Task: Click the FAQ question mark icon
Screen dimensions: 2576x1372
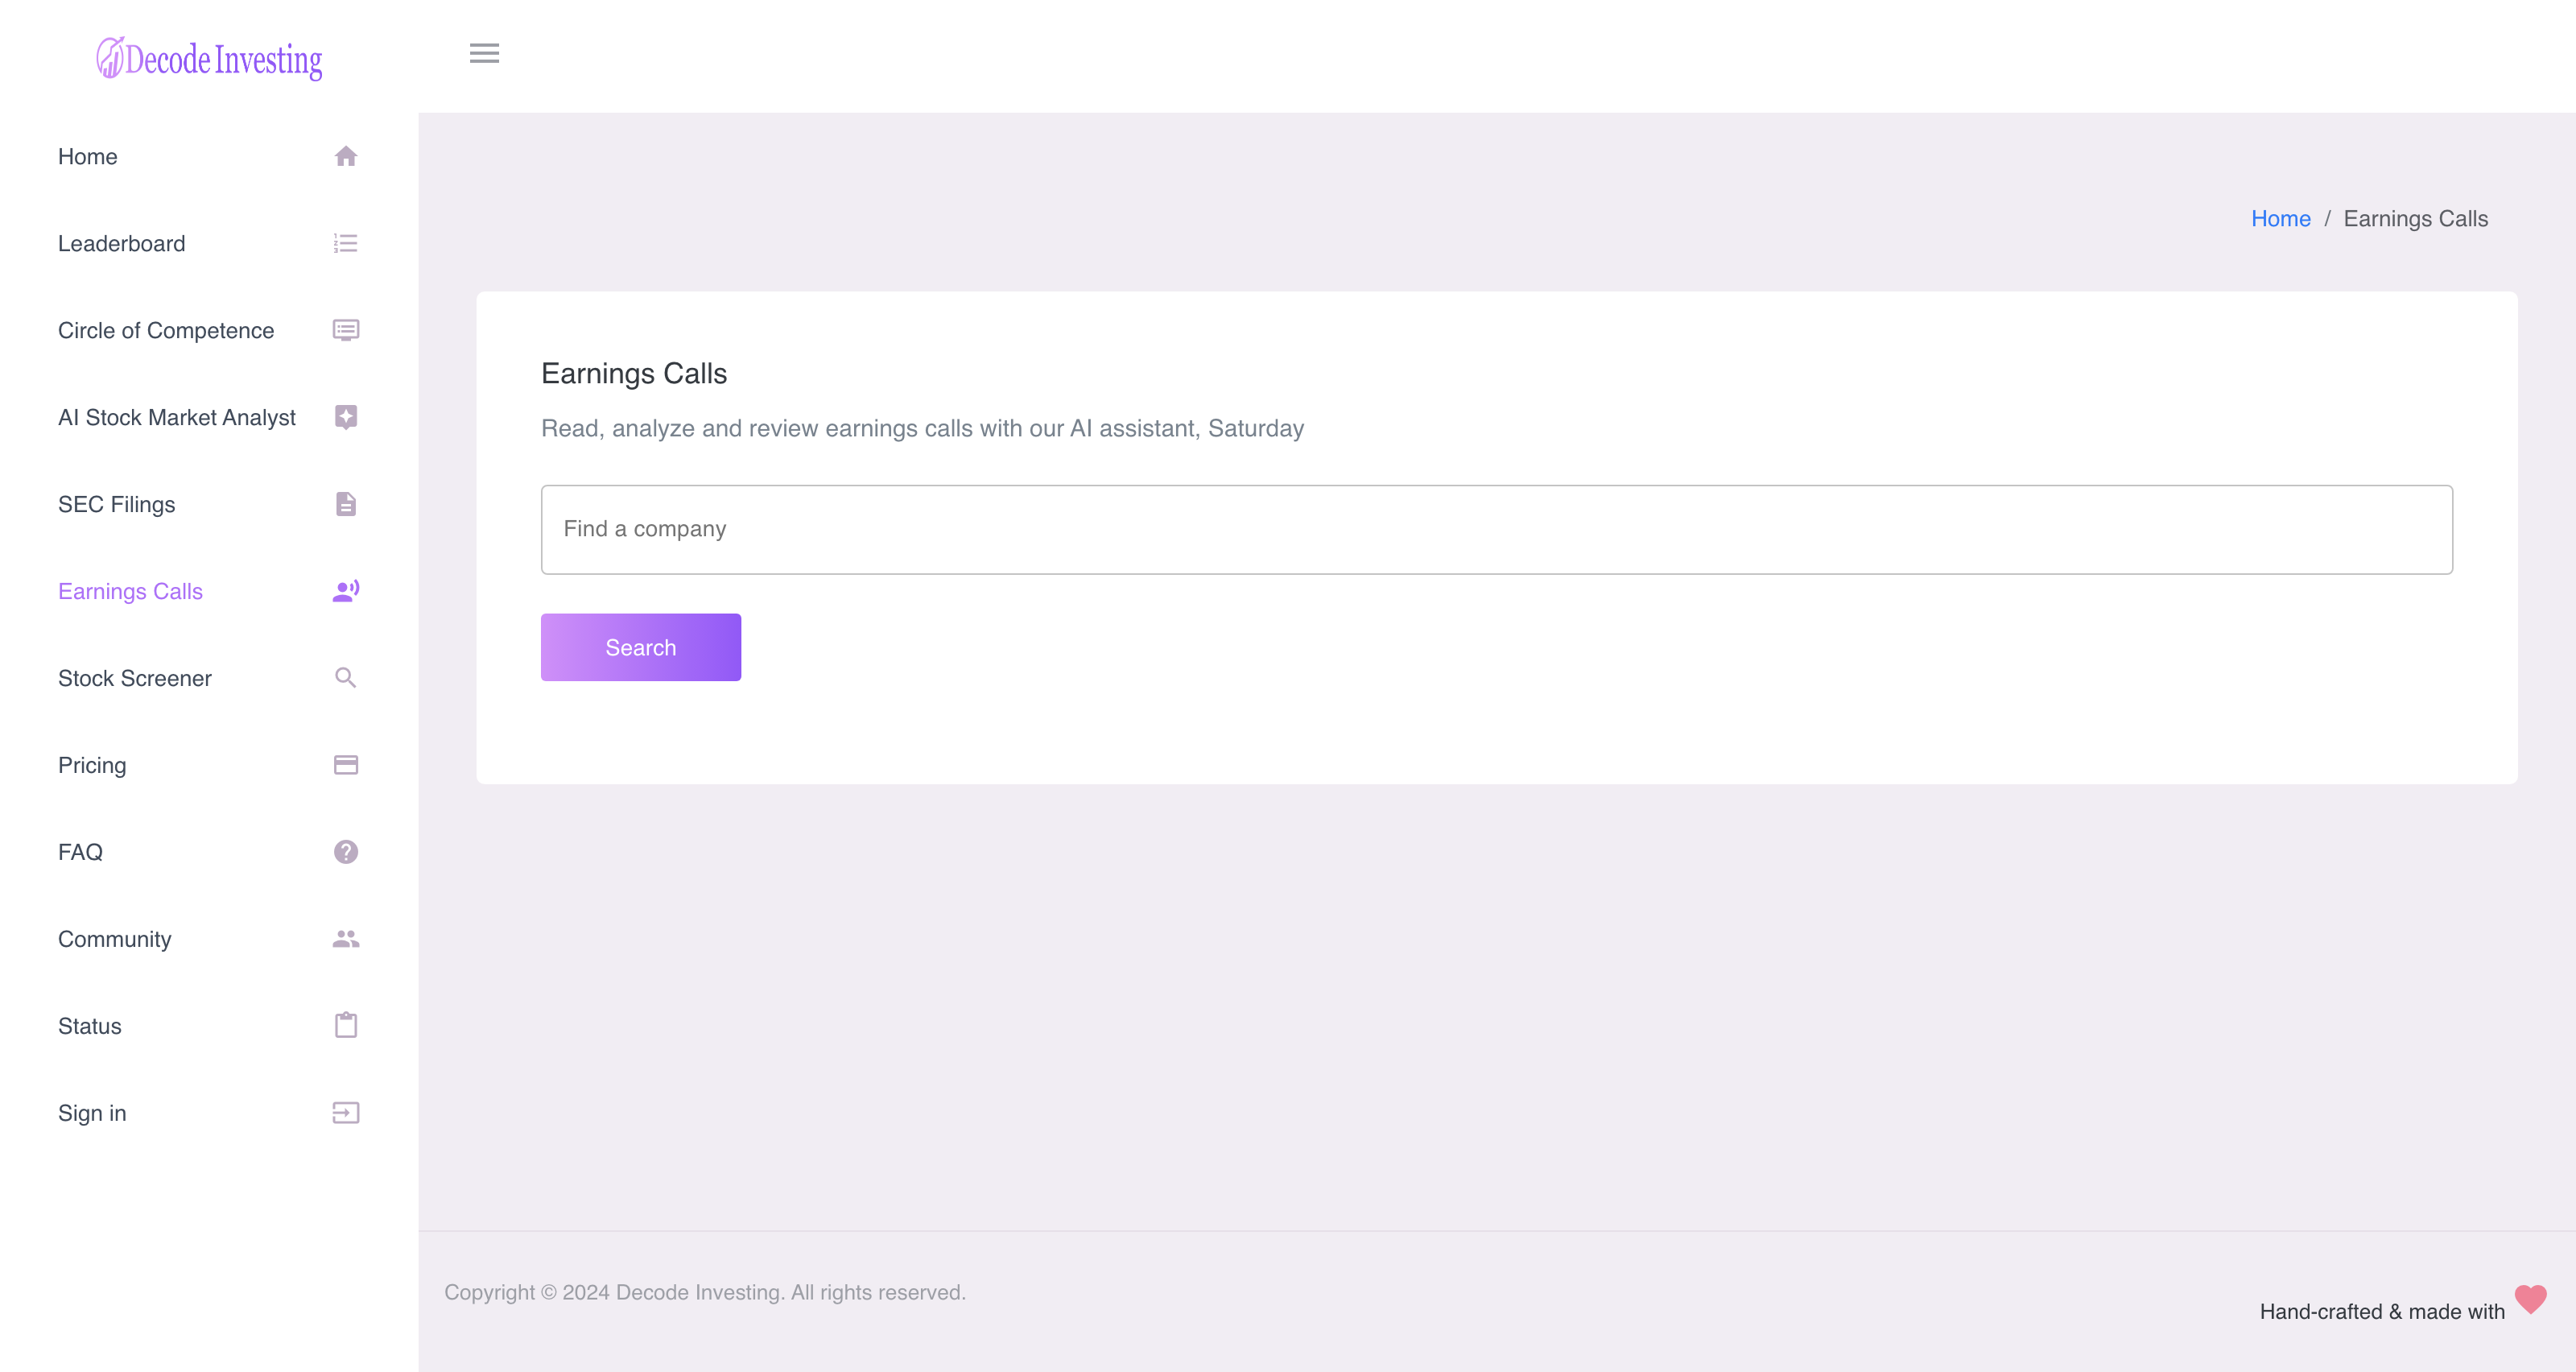Action: (x=346, y=852)
